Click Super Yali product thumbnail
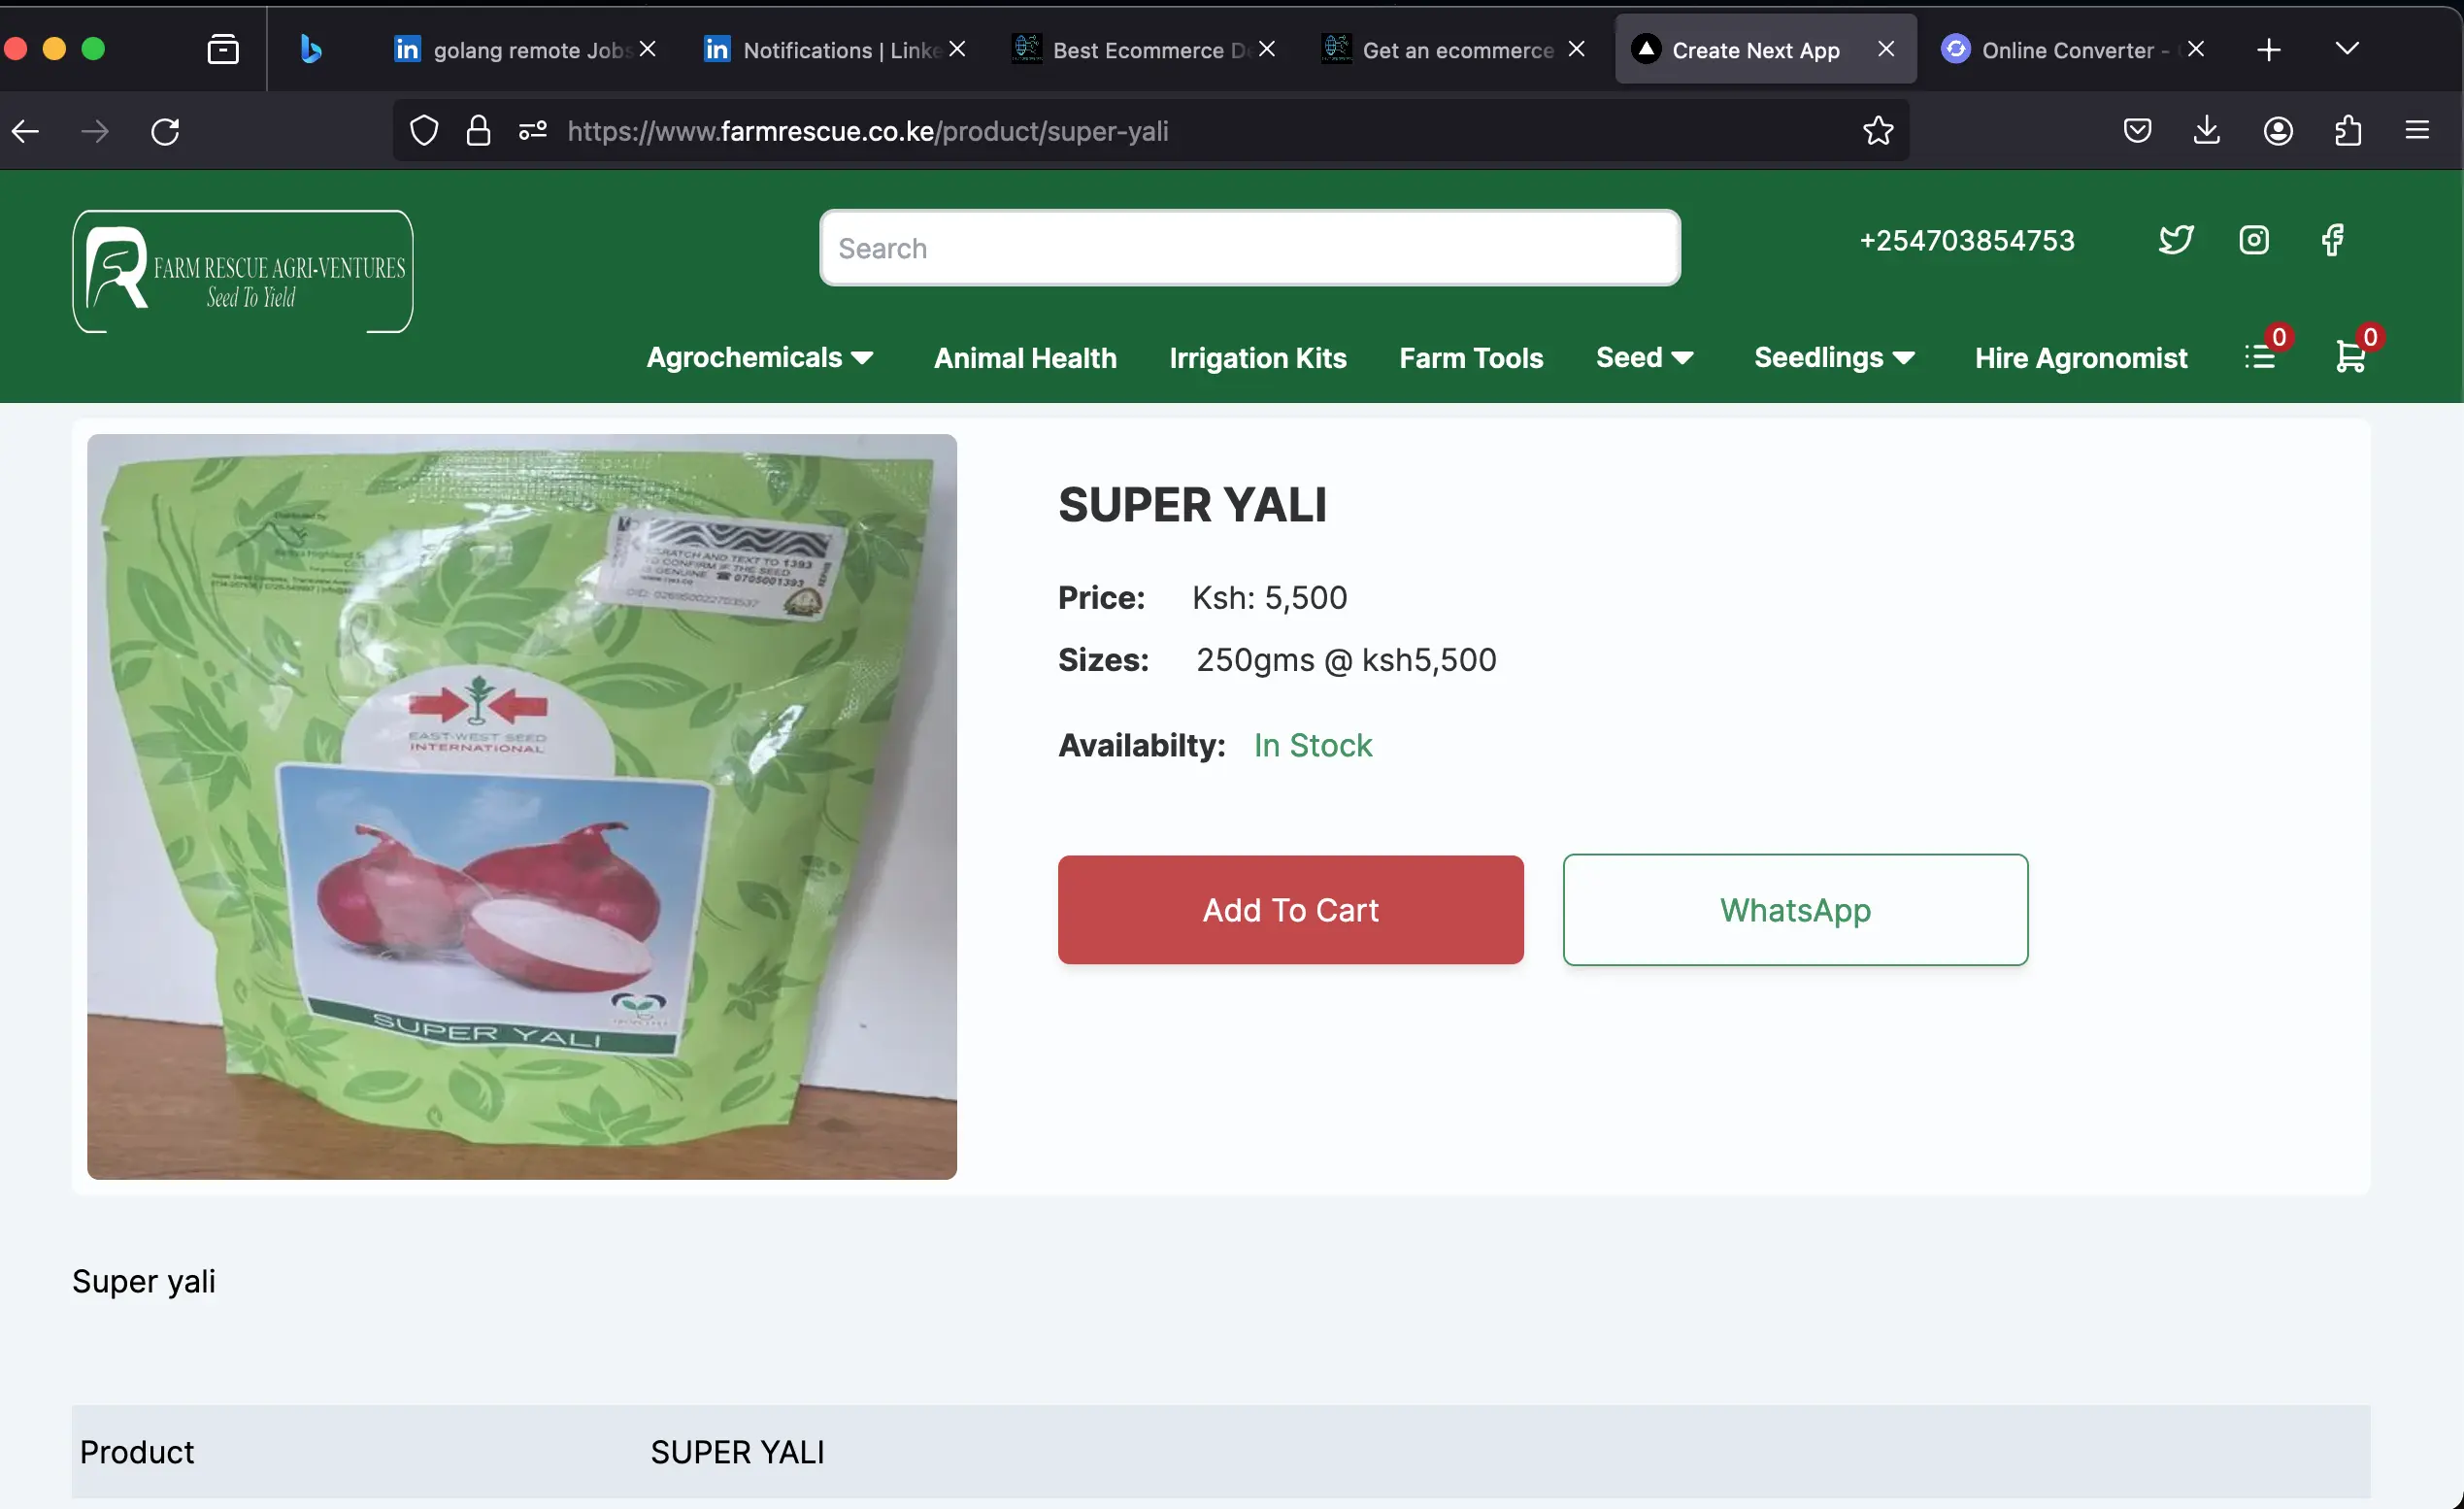 pyautogui.click(x=522, y=806)
